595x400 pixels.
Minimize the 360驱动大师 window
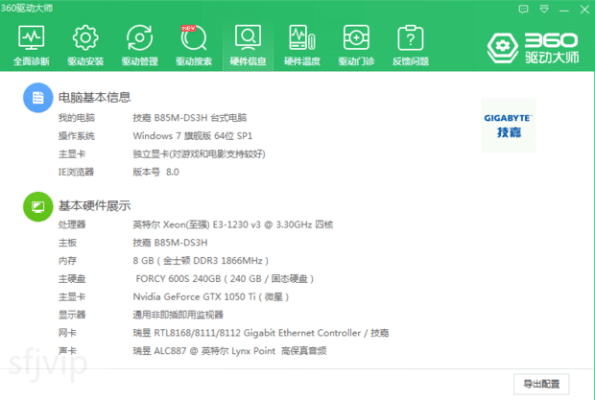(564, 10)
